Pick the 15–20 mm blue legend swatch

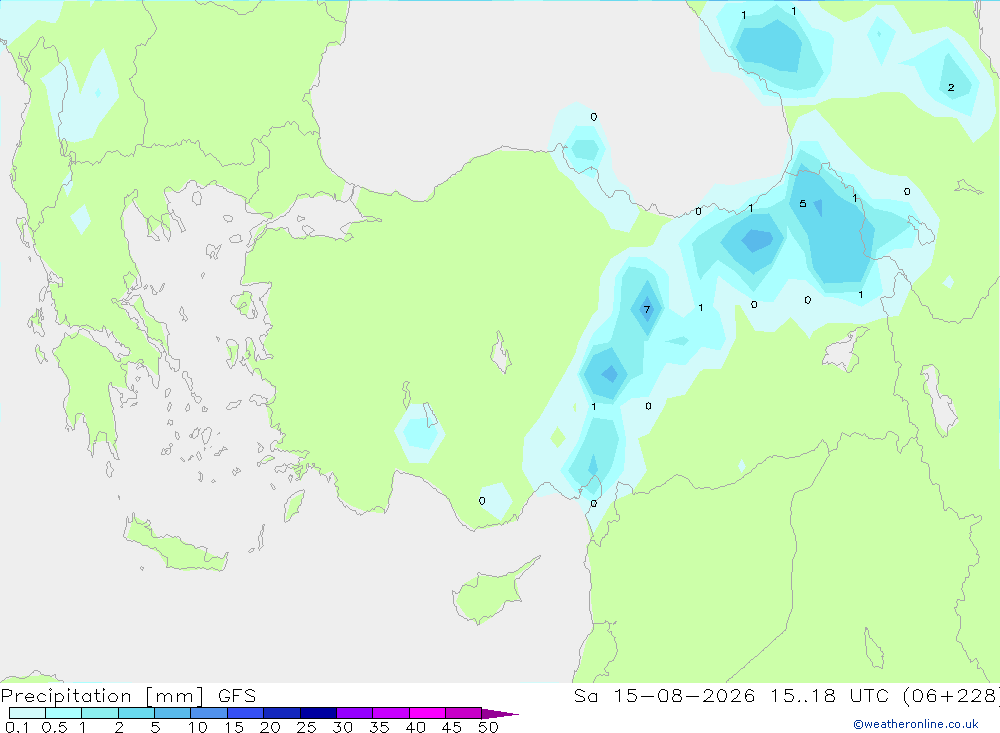(246, 713)
